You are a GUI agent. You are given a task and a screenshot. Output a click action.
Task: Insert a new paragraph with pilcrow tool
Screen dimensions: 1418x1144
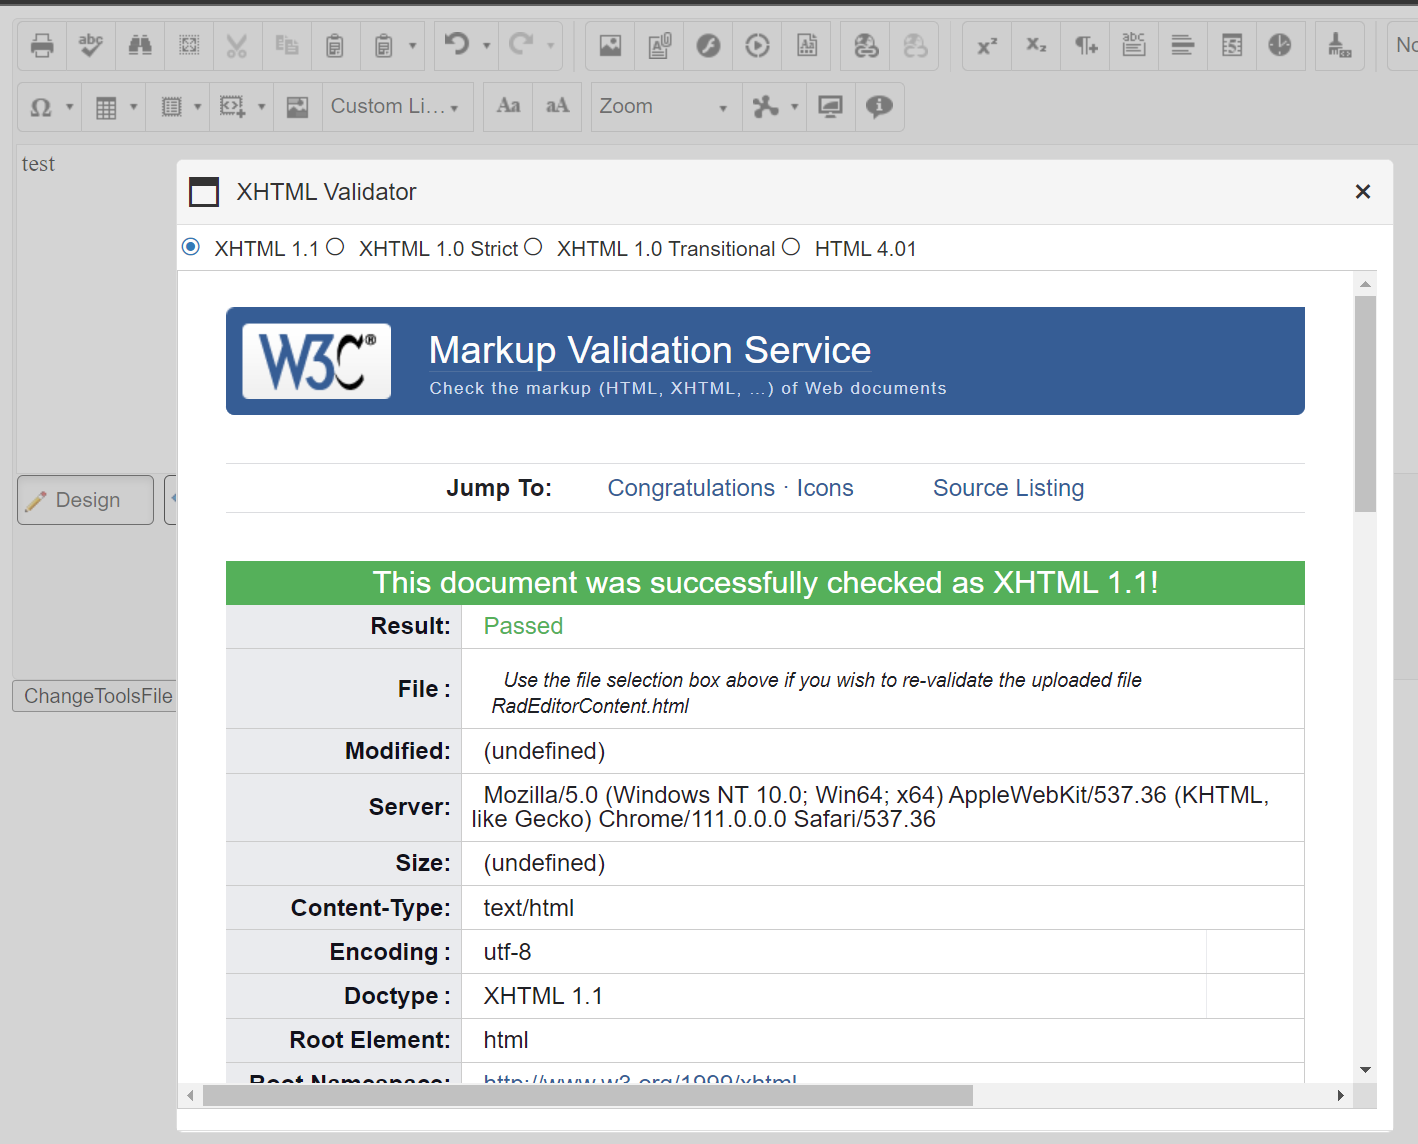(x=1085, y=45)
